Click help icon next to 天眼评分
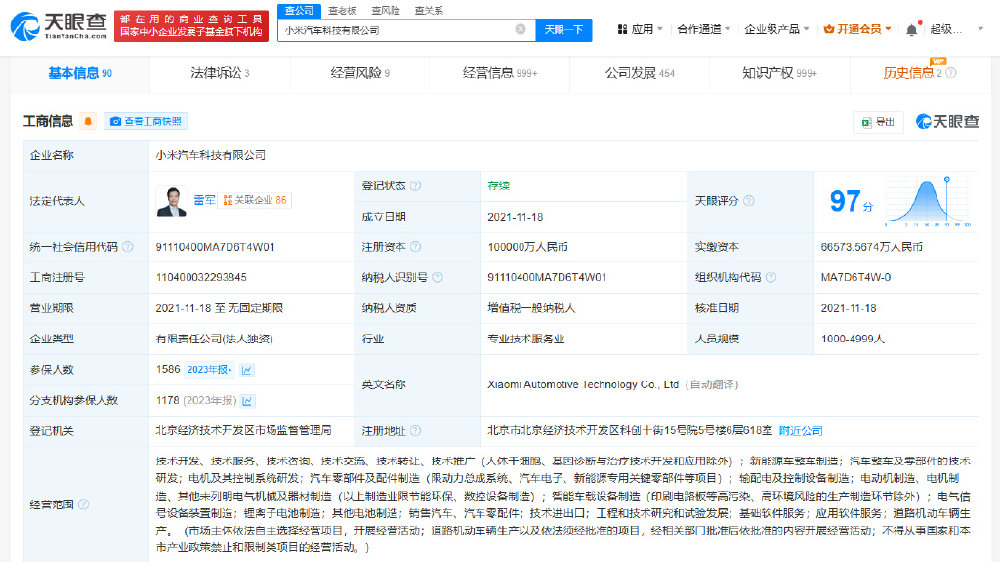The width and height of the screenshot is (1000, 562). point(749,201)
